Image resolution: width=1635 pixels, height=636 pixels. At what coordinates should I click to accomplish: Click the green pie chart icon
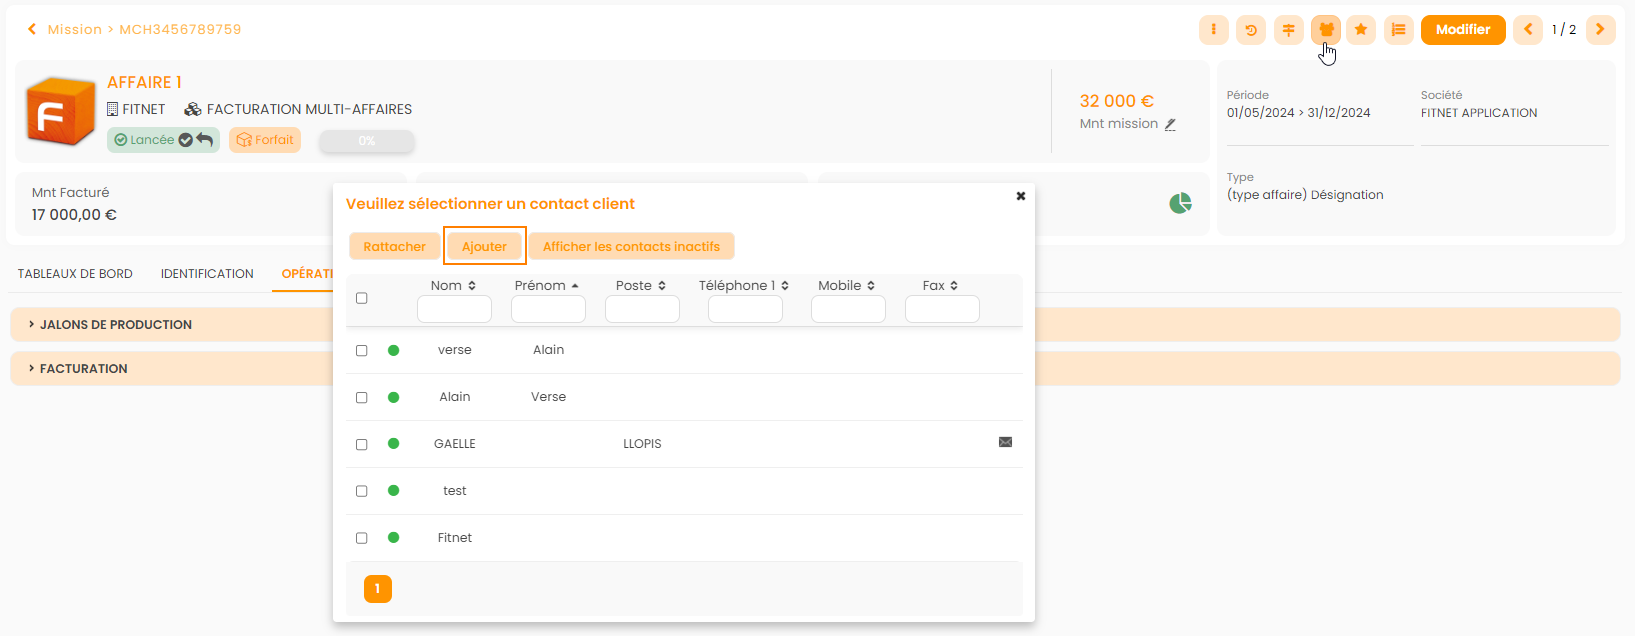point(1180,204)
